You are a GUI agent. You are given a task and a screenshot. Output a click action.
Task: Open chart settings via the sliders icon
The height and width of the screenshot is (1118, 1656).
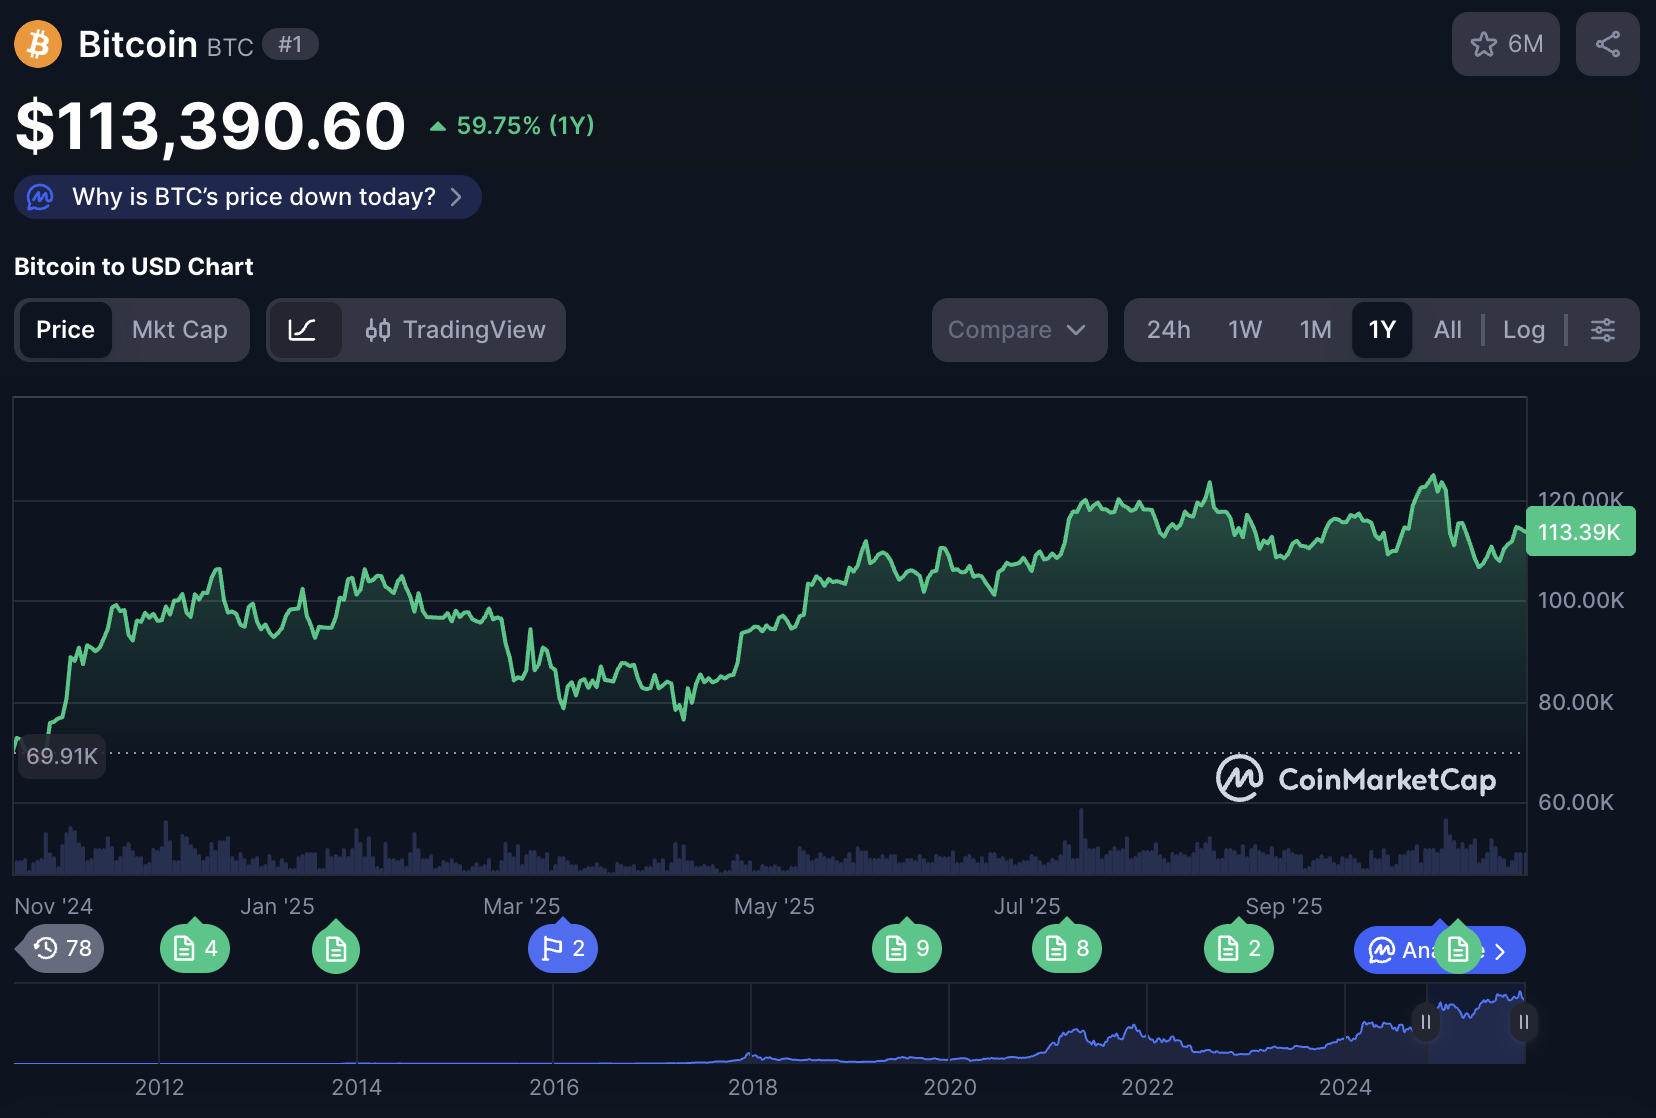point(1603,329)
